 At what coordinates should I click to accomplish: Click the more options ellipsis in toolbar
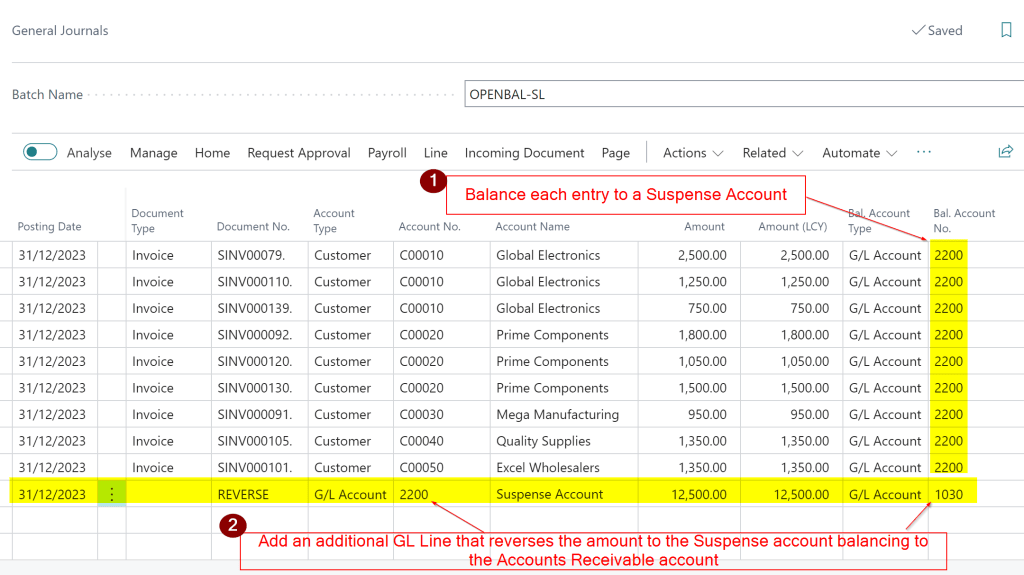coord(923,152)
